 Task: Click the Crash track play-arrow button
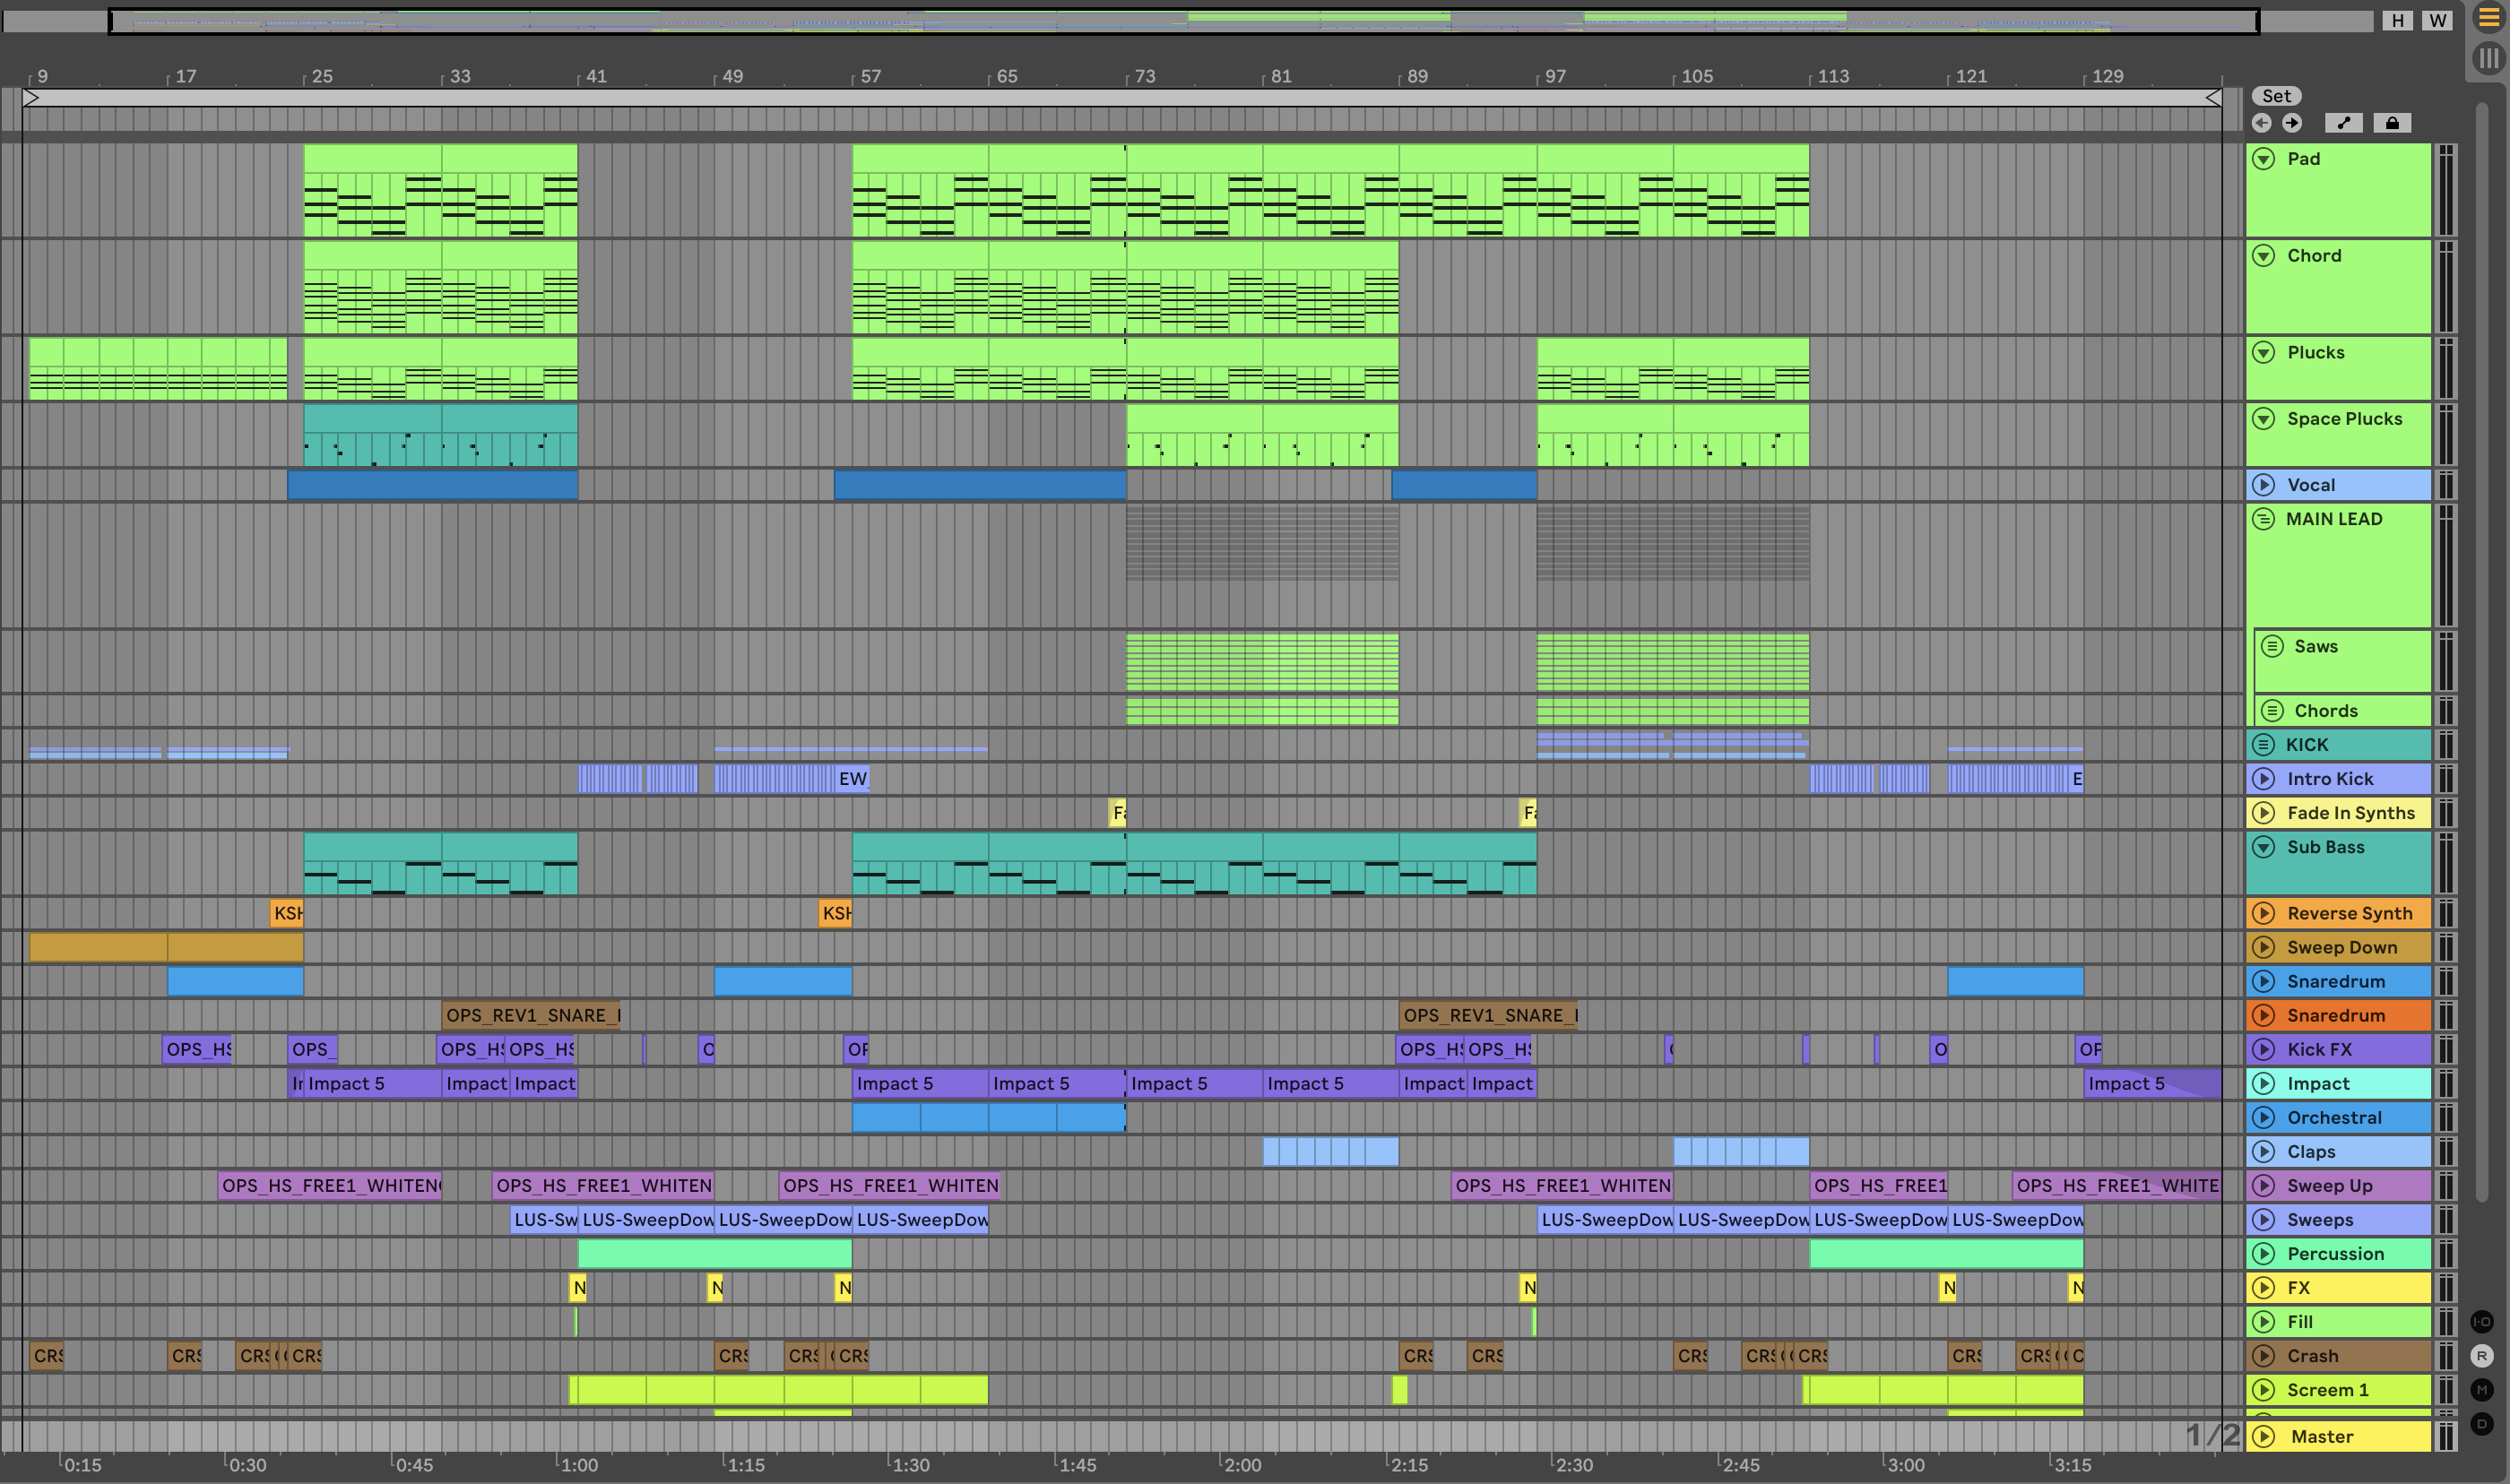2264,1356
